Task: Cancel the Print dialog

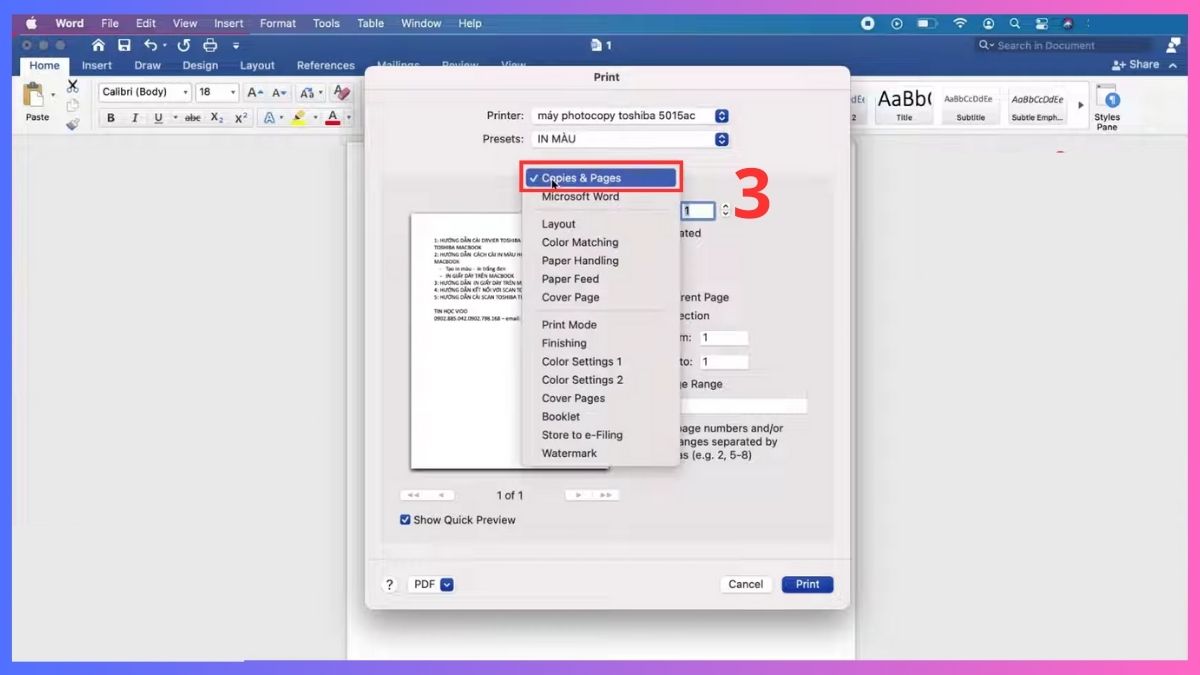Action: point(745,585)
